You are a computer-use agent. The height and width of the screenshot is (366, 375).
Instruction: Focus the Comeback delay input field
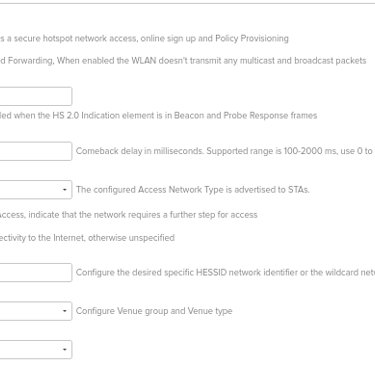(x=36, y=151)
